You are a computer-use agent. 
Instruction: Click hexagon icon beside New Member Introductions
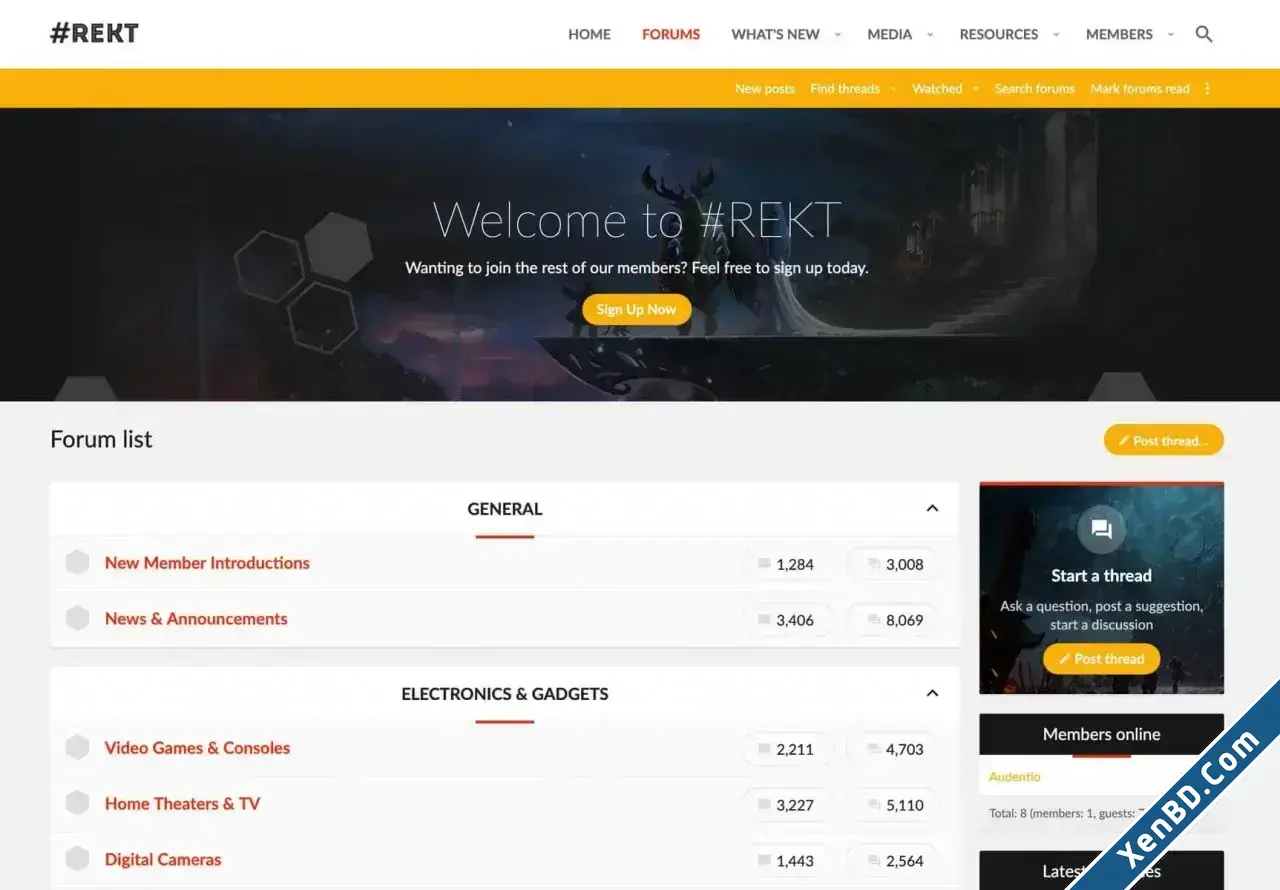(77, 563)
